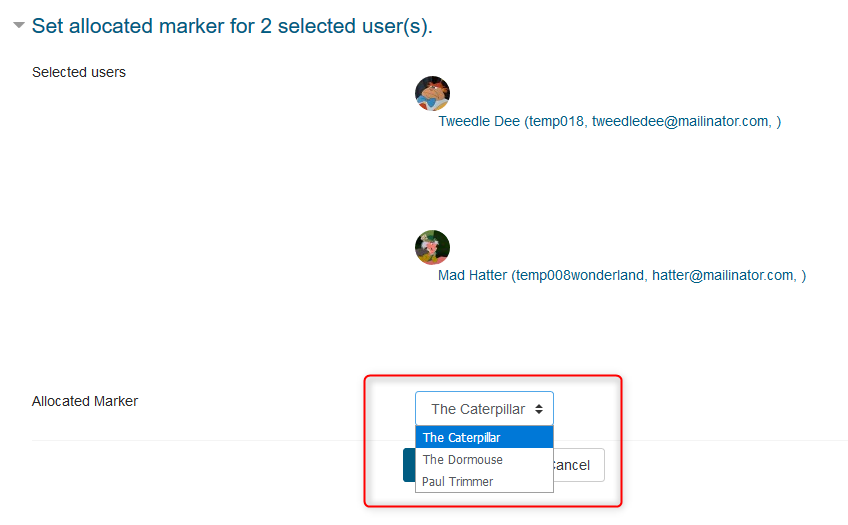The height and width of the screenshot is (525, 848).
Task: Open Mad Hatter's user profile link
Action: [621, 275]
